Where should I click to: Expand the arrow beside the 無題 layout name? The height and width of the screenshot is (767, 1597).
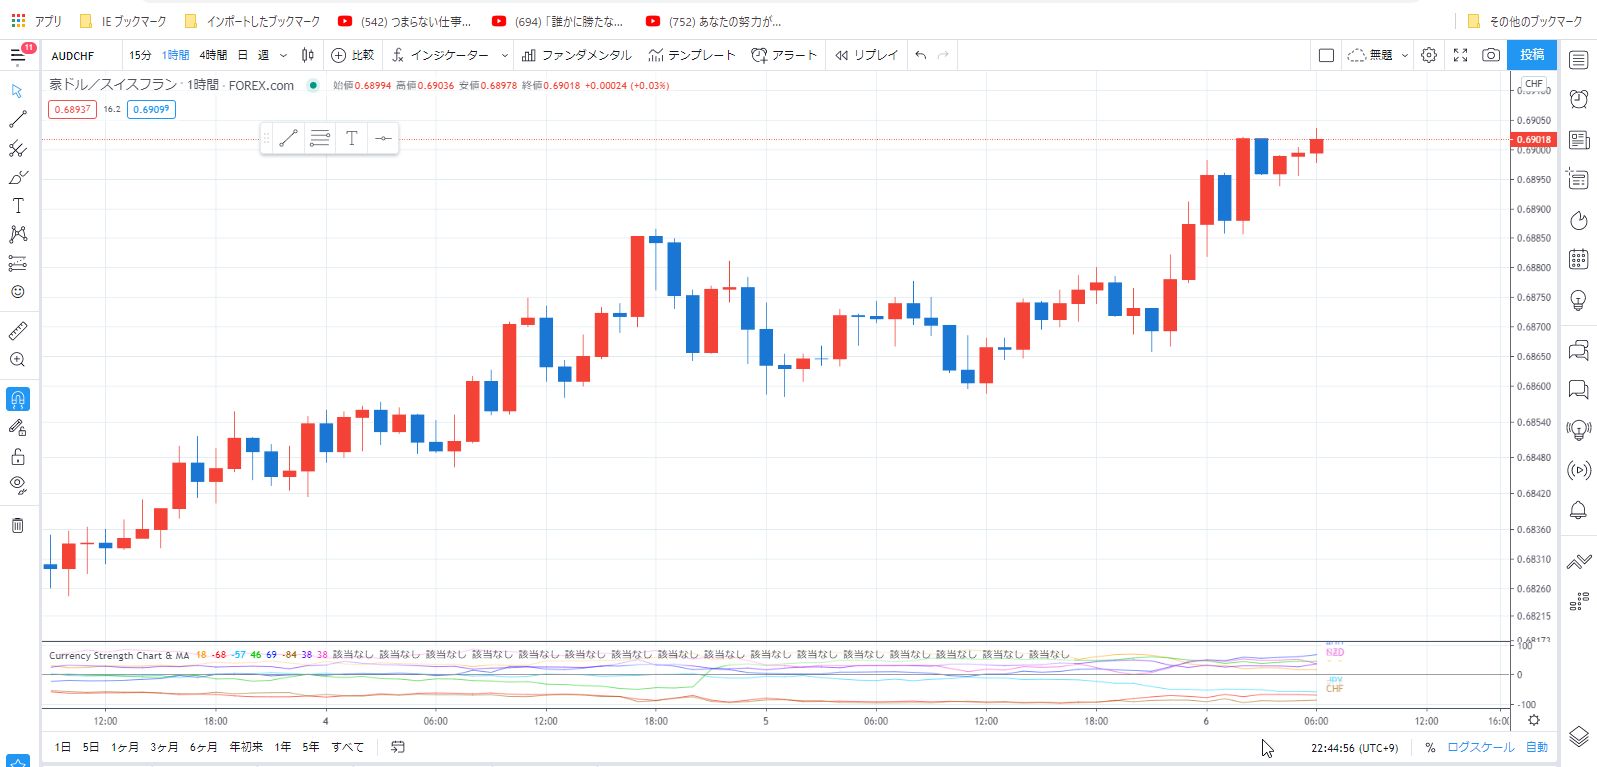1404,55
